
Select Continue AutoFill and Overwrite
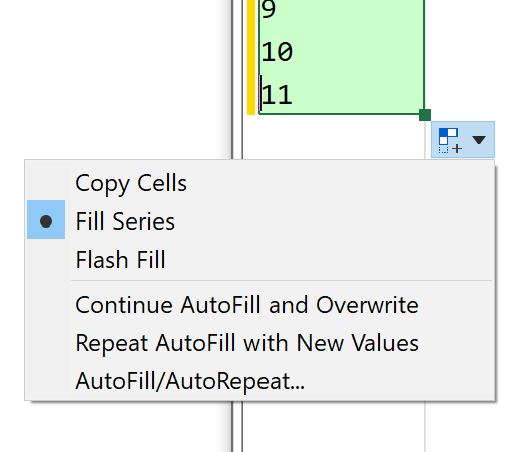247,305
